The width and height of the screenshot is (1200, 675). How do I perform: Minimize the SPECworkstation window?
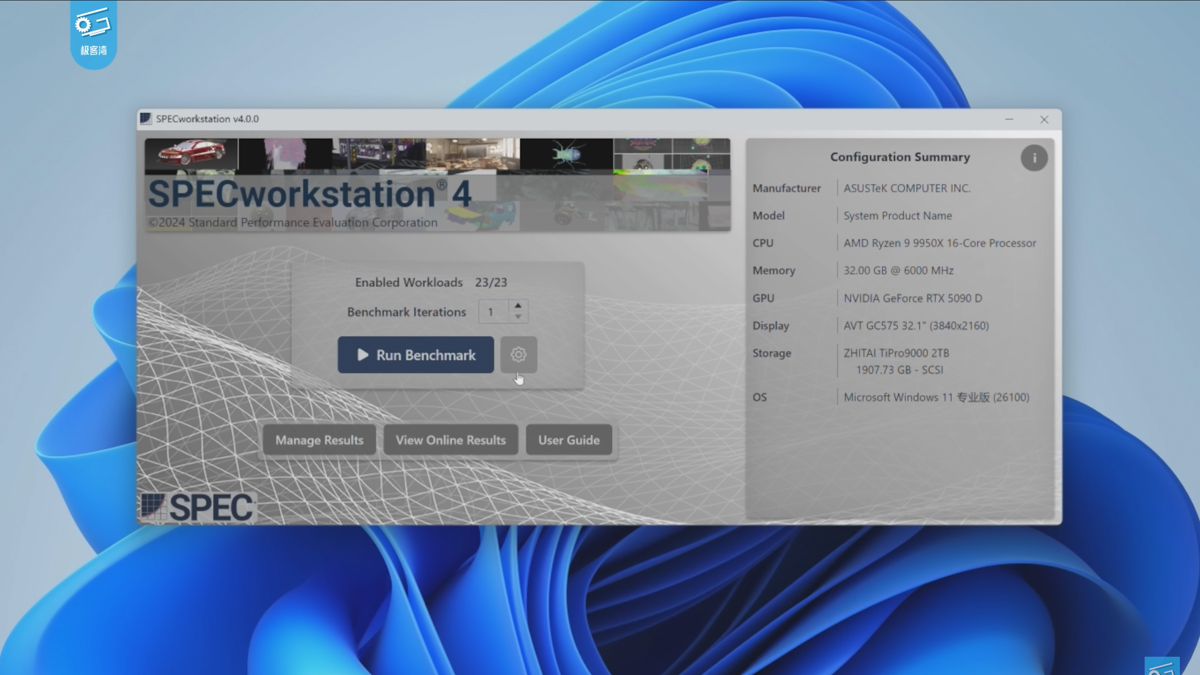[x=1009, y=119]
